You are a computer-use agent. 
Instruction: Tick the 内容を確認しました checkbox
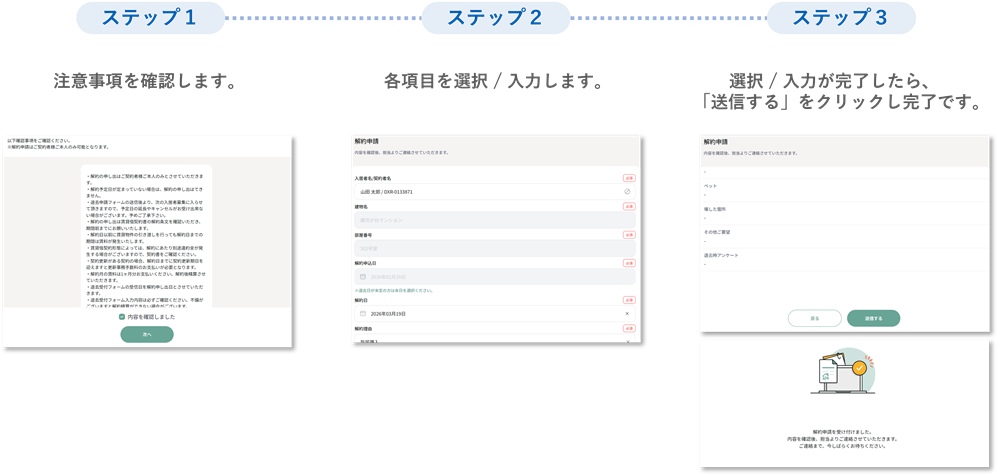122,316
